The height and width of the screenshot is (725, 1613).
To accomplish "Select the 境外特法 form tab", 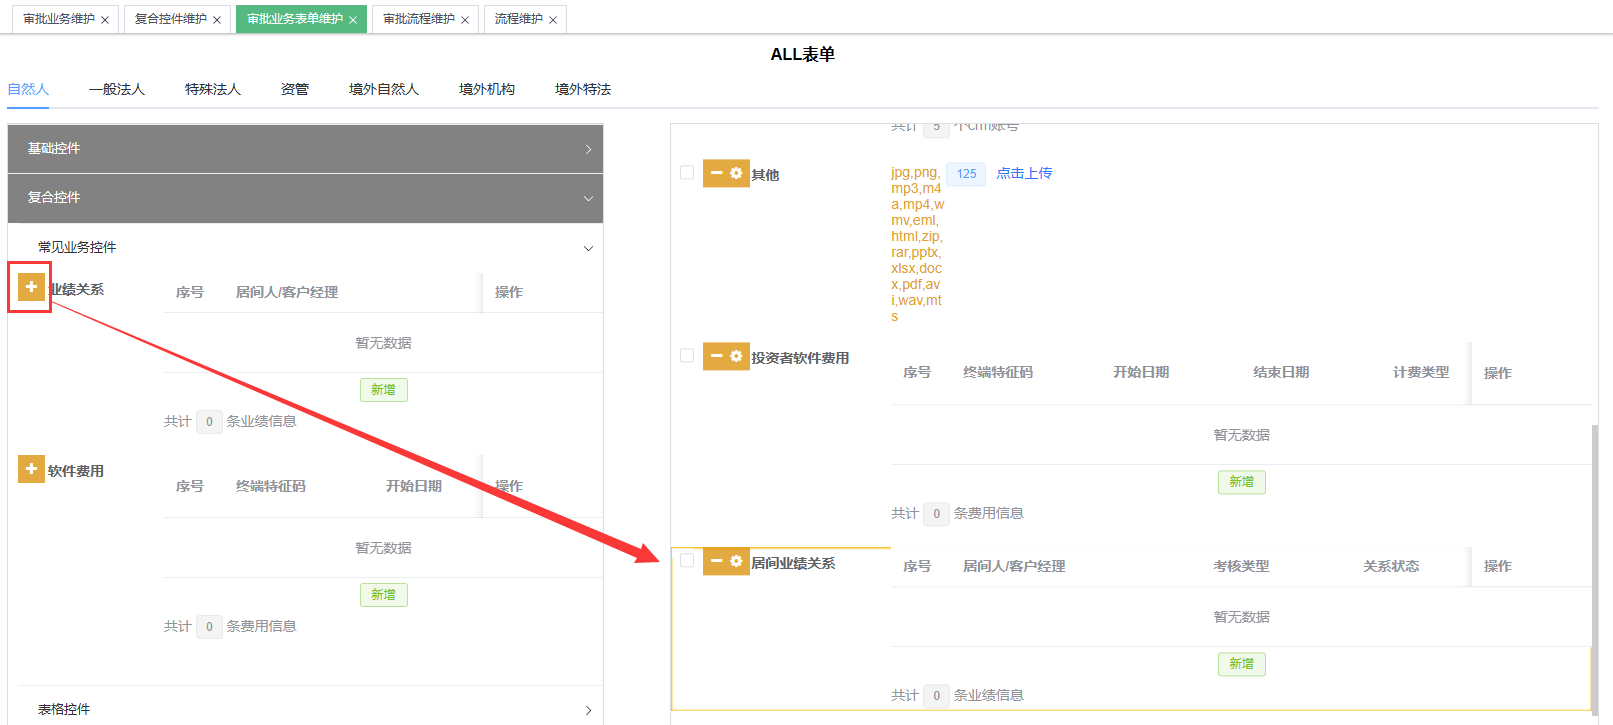I will (x=583, y=89).
